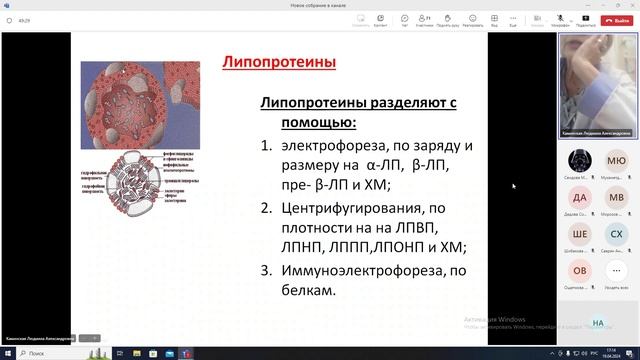The width and height of the screenshot is (640, 360).
Task: Select participant with initials МВ
Action: click(x=616, y=198)
